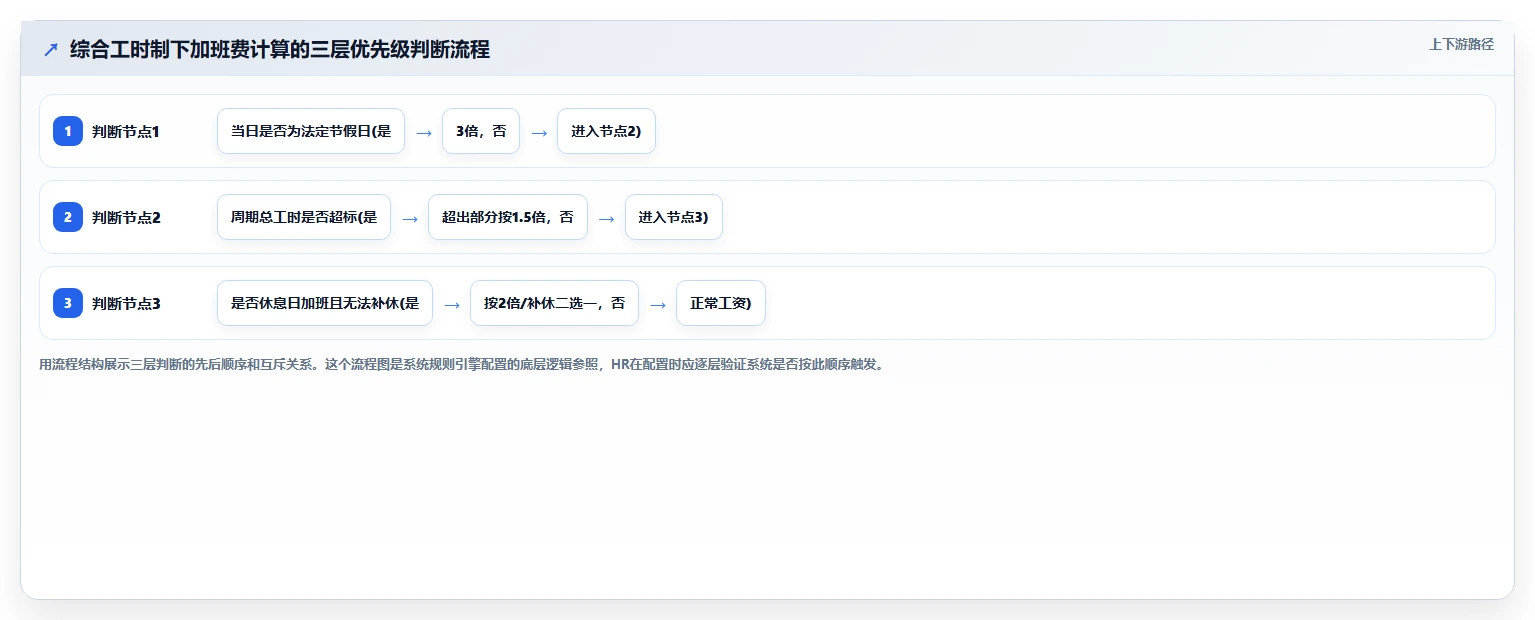Select the 3倍，否 box
This screenshot has height=620, width=1535.
pyautogui.click(x=481, y=131)
